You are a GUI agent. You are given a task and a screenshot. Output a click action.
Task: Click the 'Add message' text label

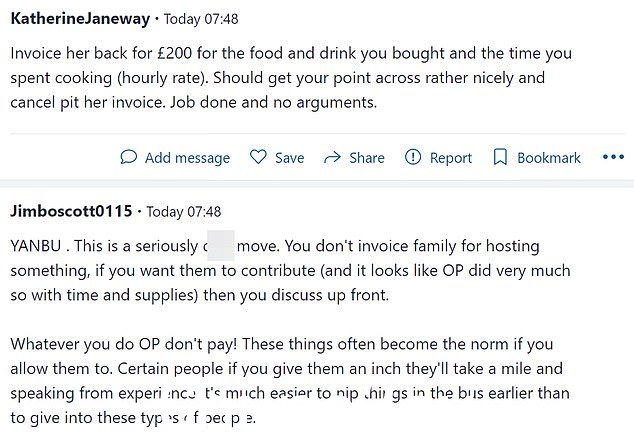187,158
